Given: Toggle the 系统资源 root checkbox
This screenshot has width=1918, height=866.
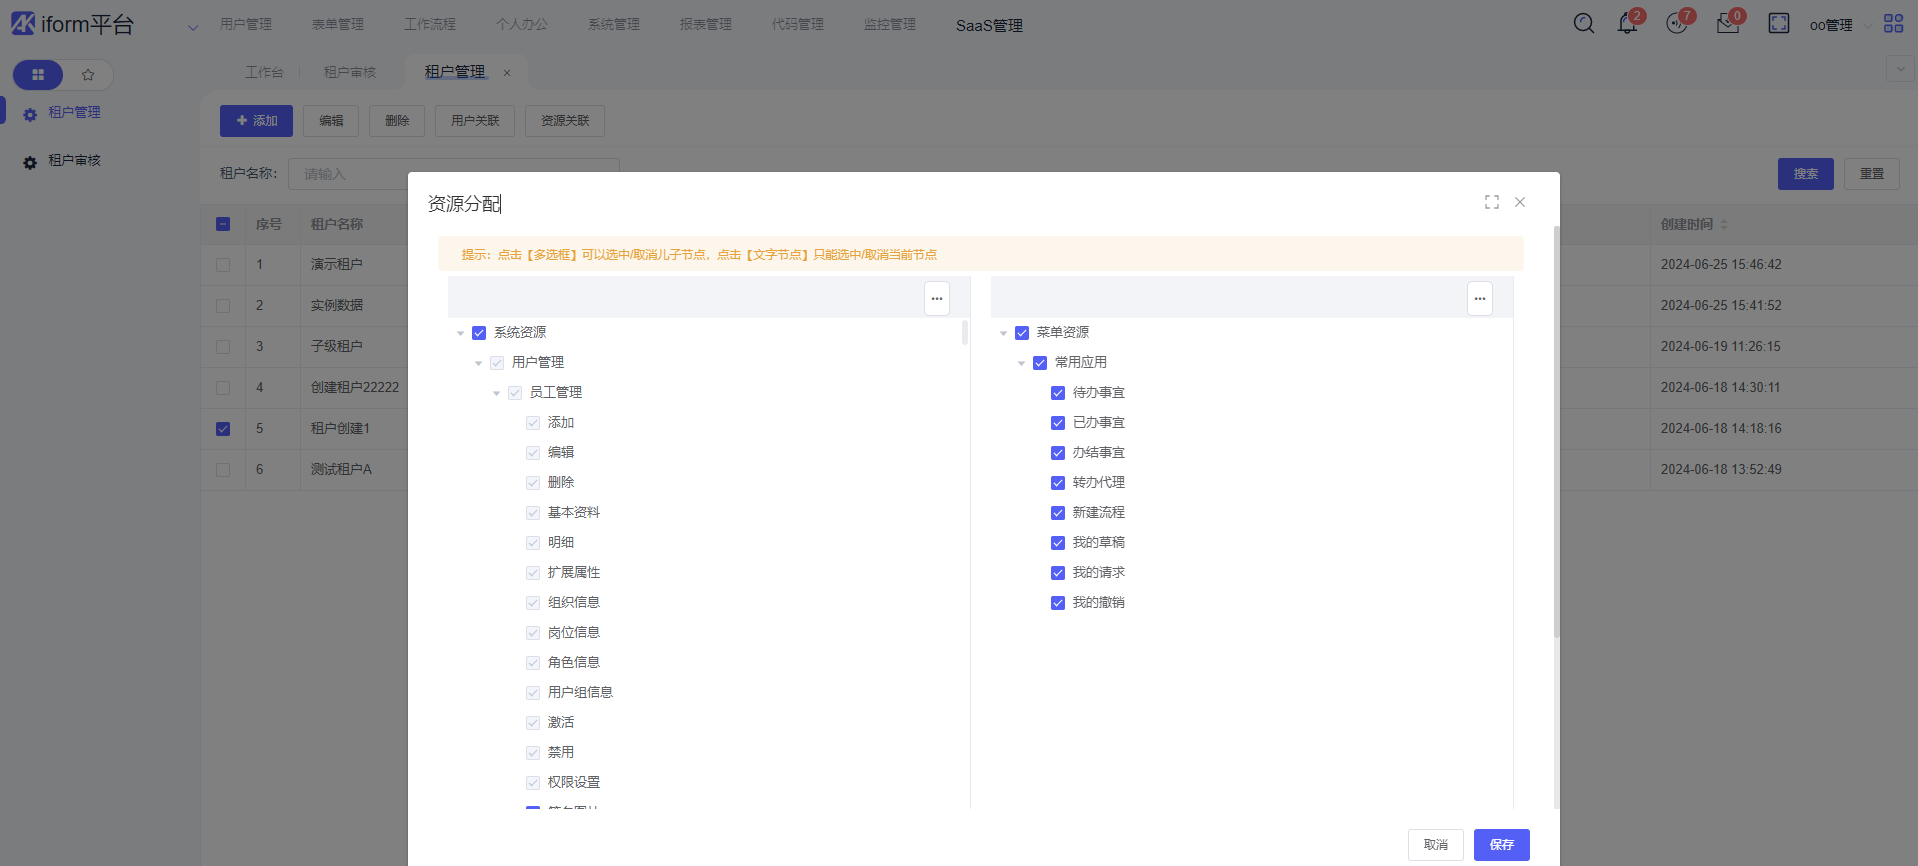Looking at the screenshot, I should pyautogui.click(x=479, y=333).
